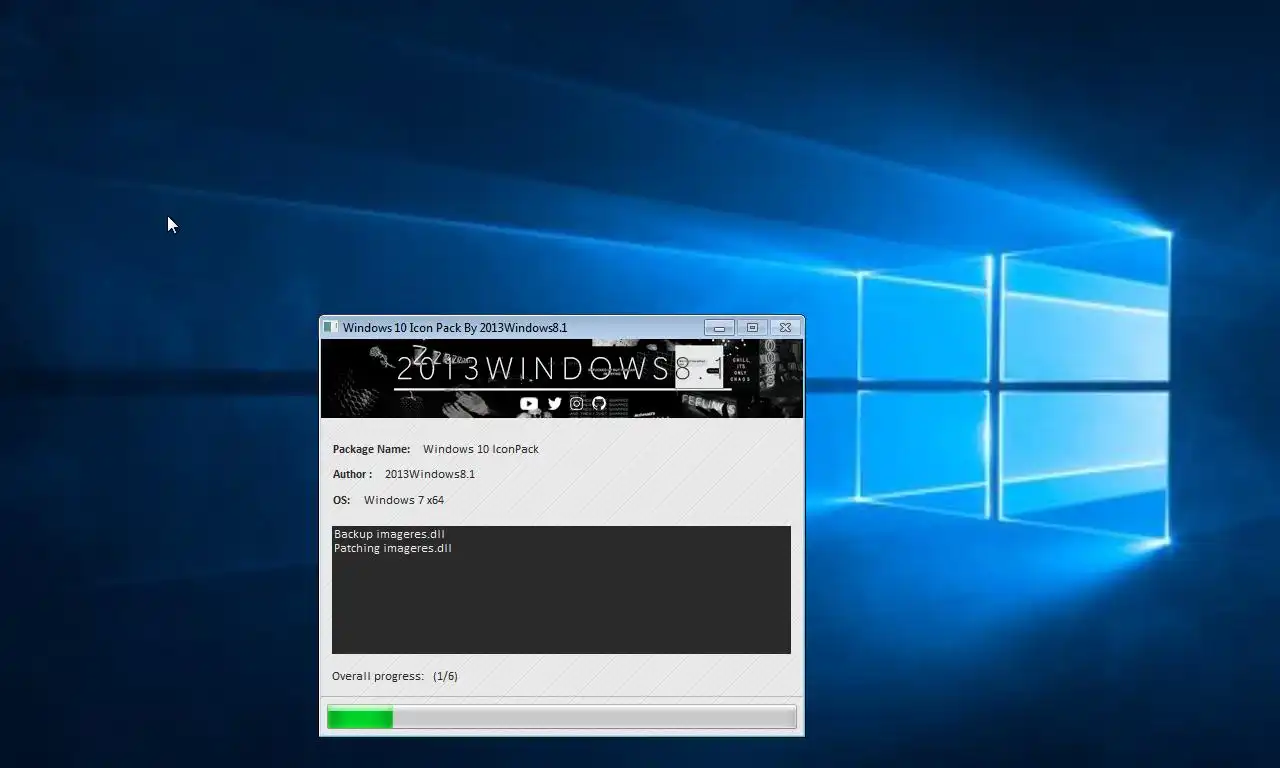Select the 'Patching imageres.dll' log line

[393, 548]
